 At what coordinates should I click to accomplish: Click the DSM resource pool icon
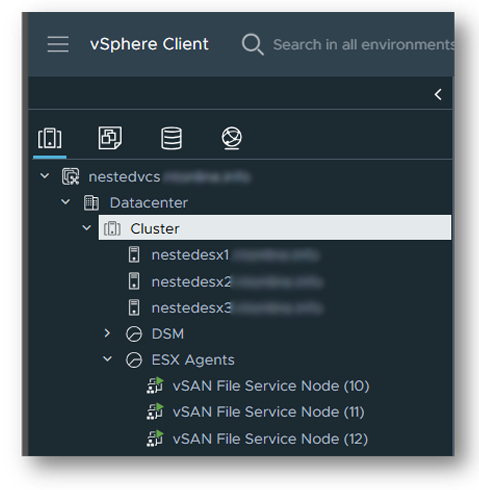[134, 334]
